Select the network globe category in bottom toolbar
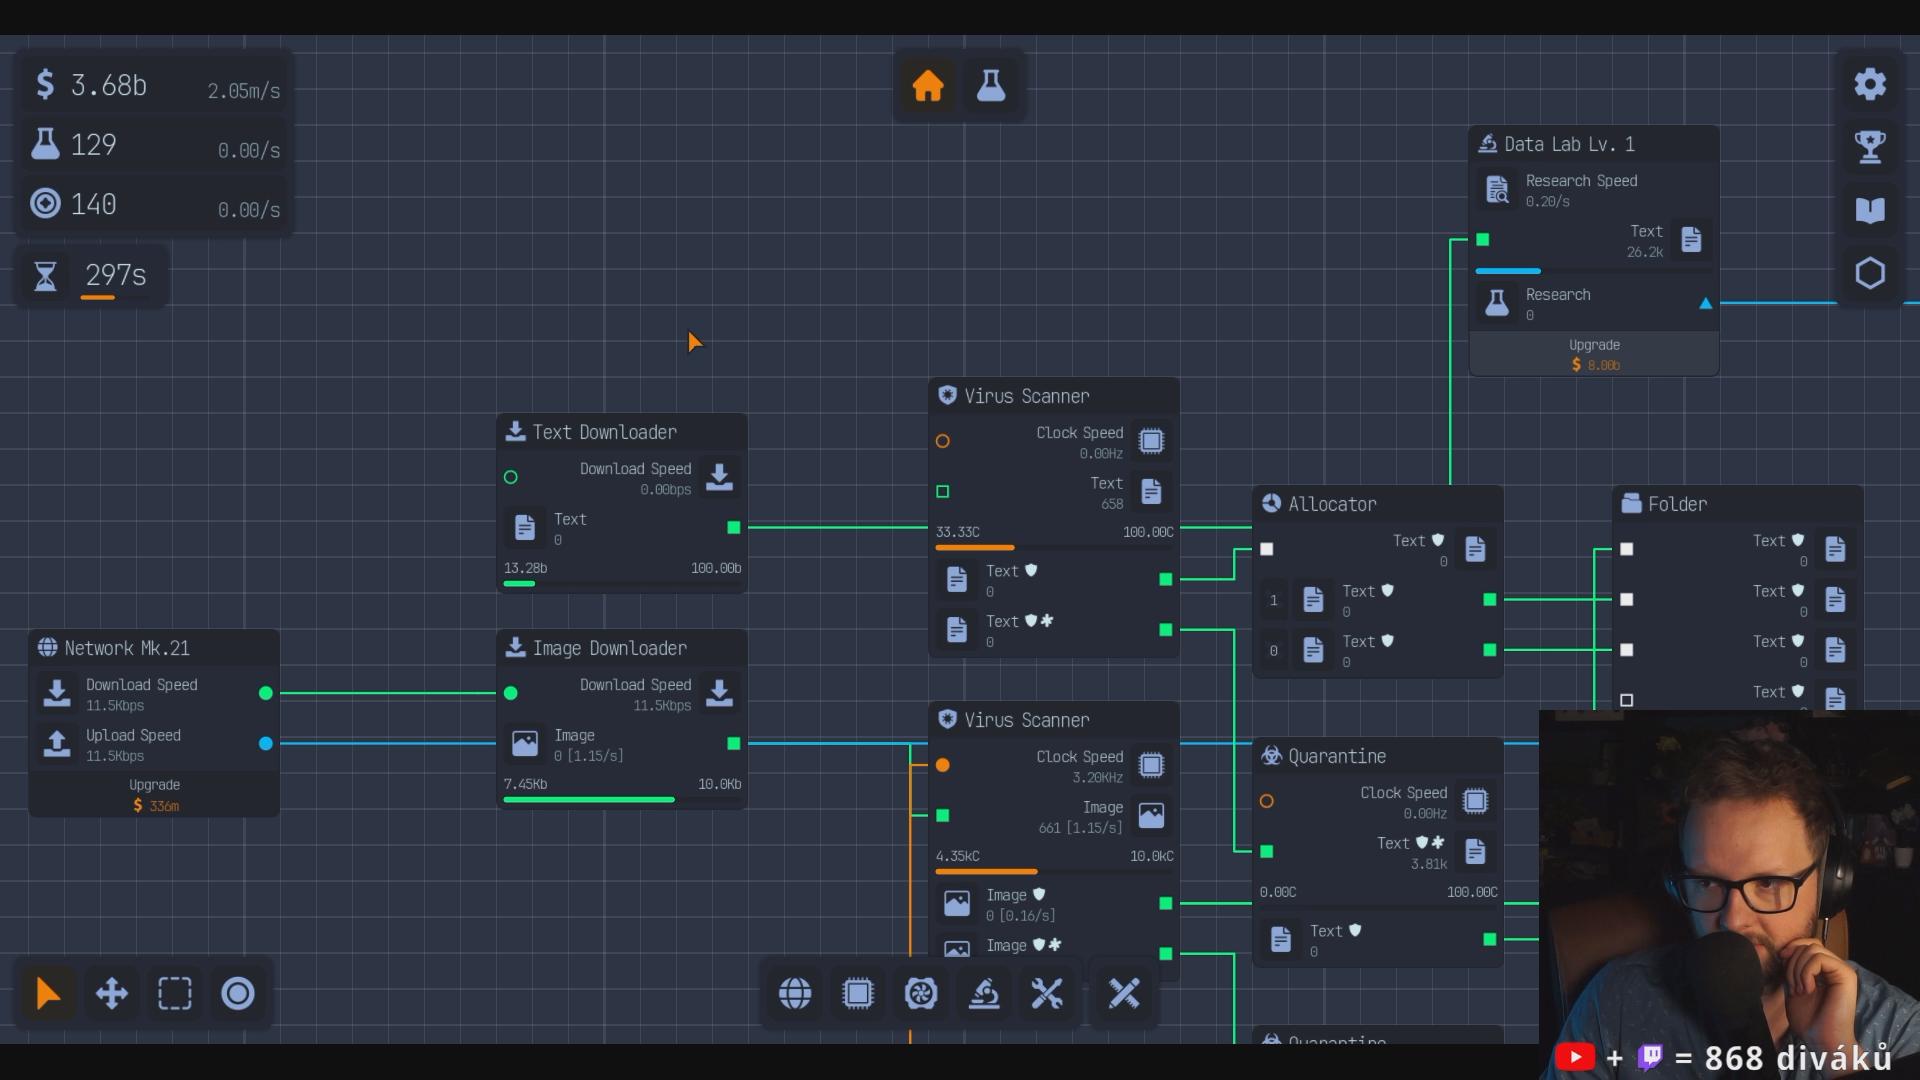 coord(795,993)
